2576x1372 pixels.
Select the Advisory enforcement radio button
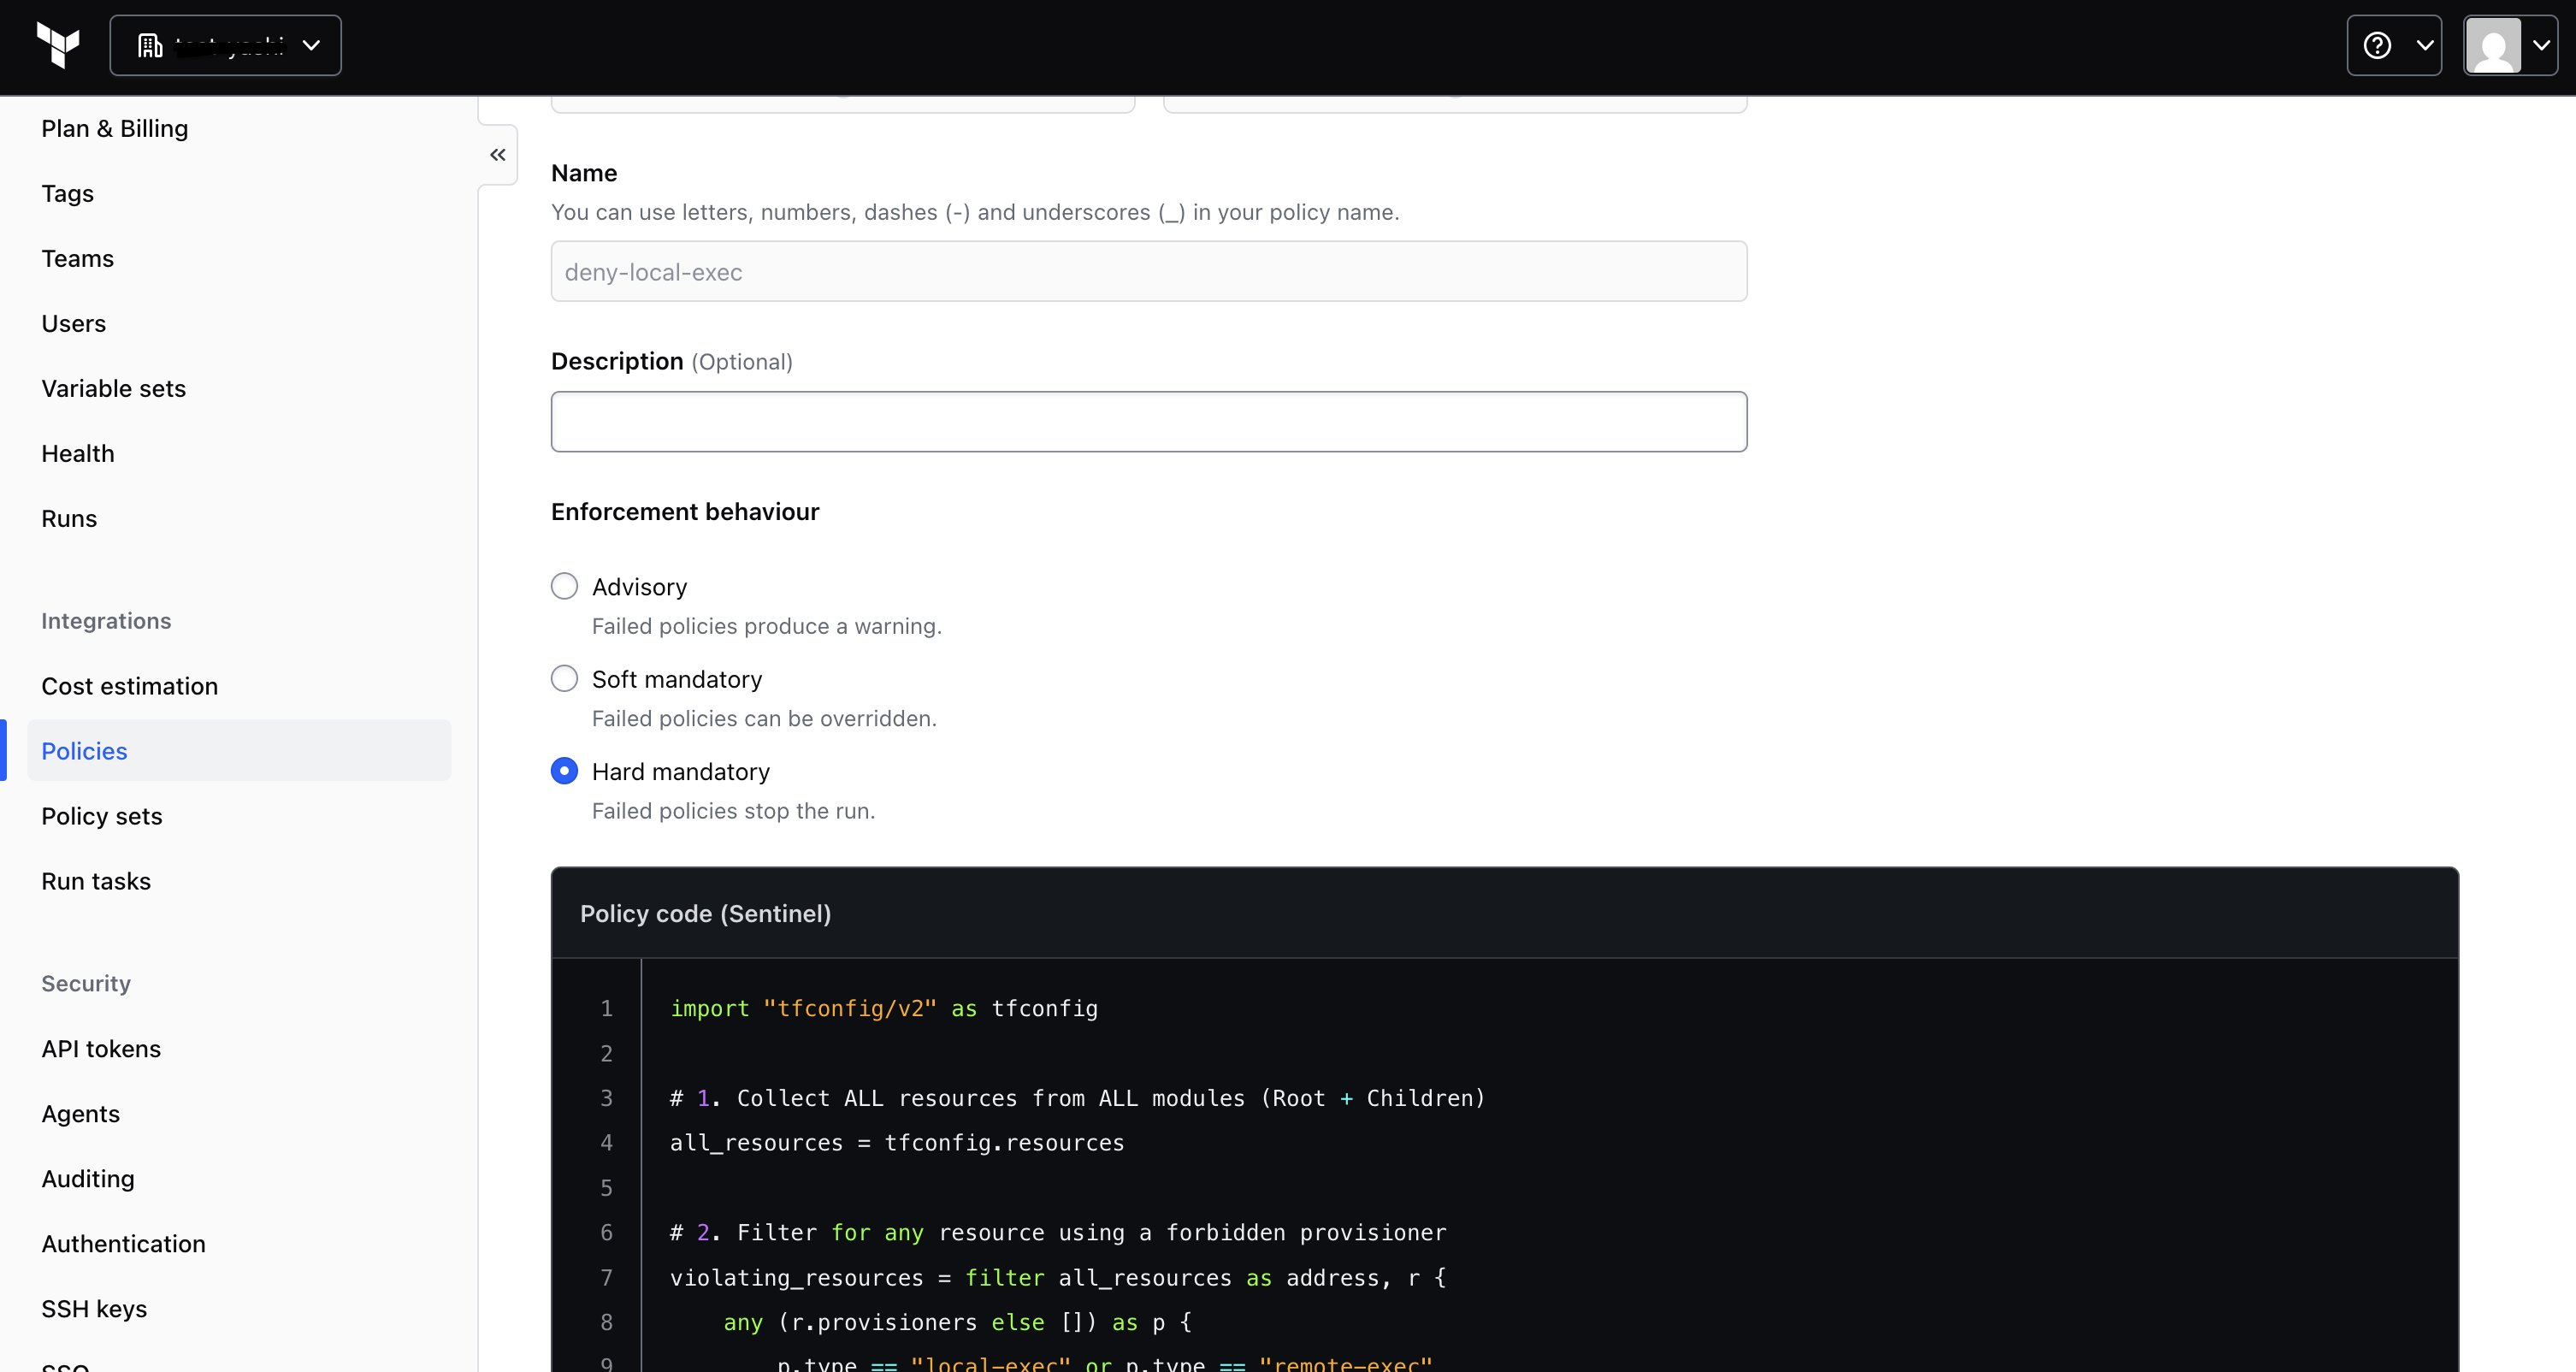point(564,586)
